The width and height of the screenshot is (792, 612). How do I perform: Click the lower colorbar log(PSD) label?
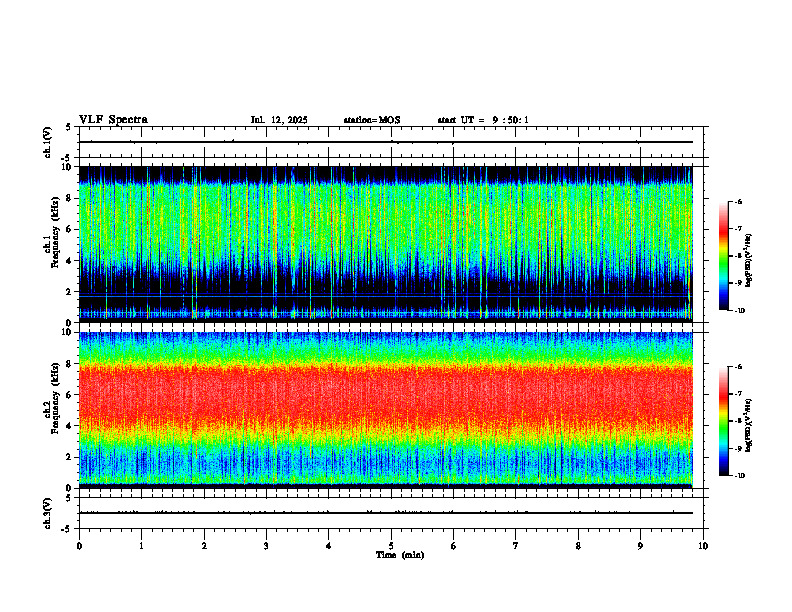pyautogui.click(x=749, y=425)
